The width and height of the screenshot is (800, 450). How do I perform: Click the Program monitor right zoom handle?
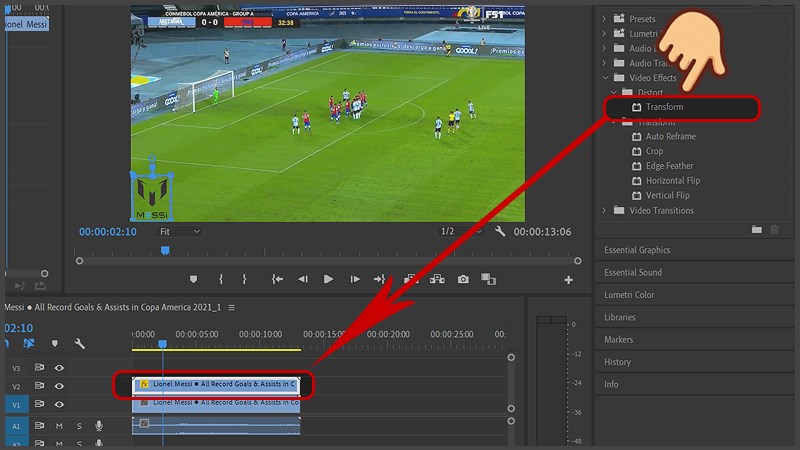(x=578, y=261)
